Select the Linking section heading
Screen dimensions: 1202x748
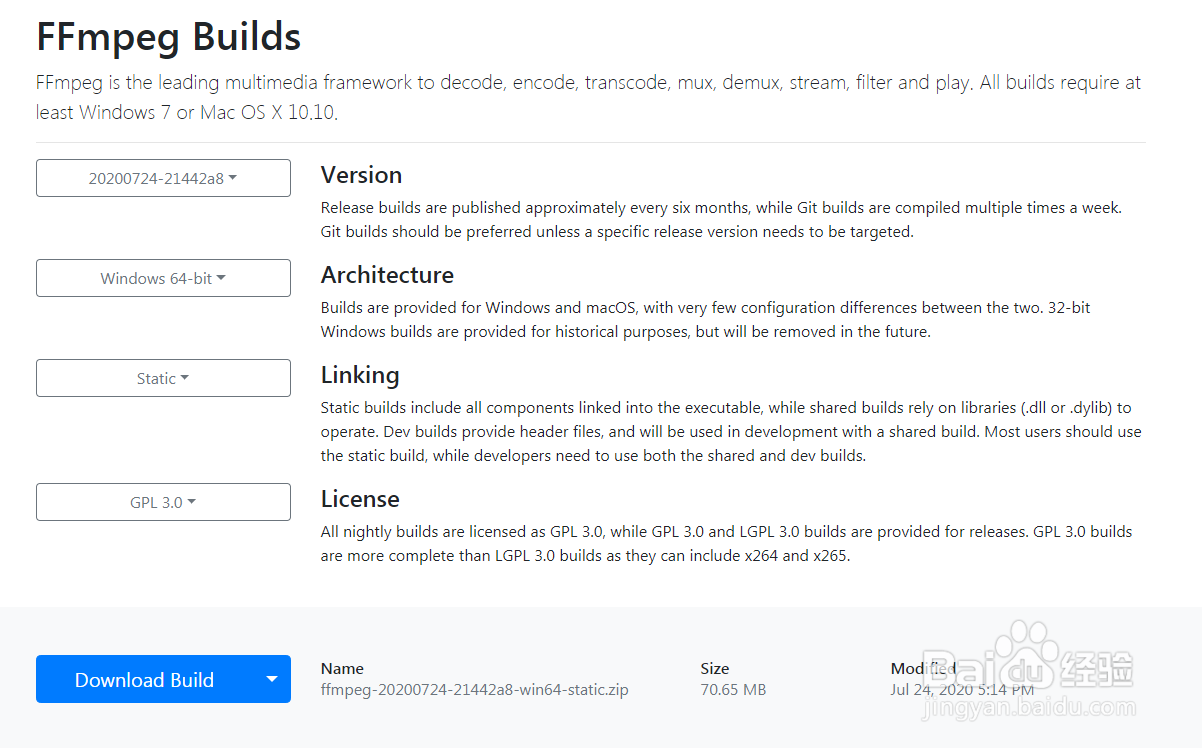tap(360, 375)
